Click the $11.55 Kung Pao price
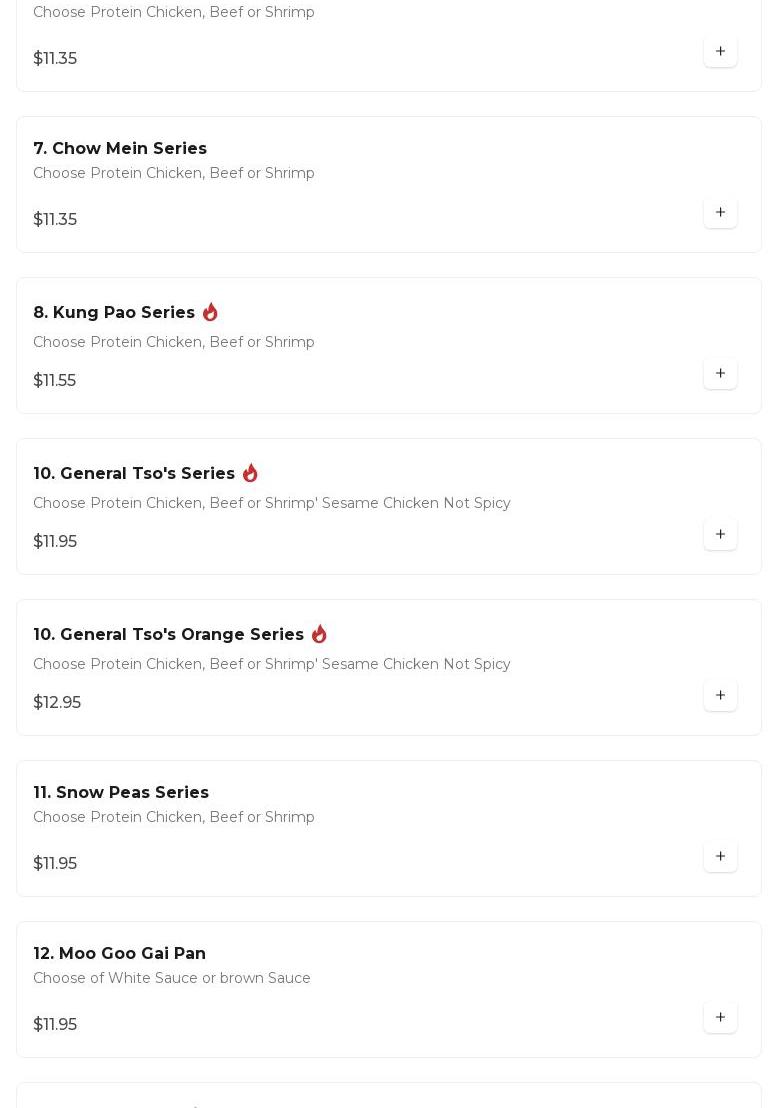This screenshot has width=778, height=1108. point(54,381)
